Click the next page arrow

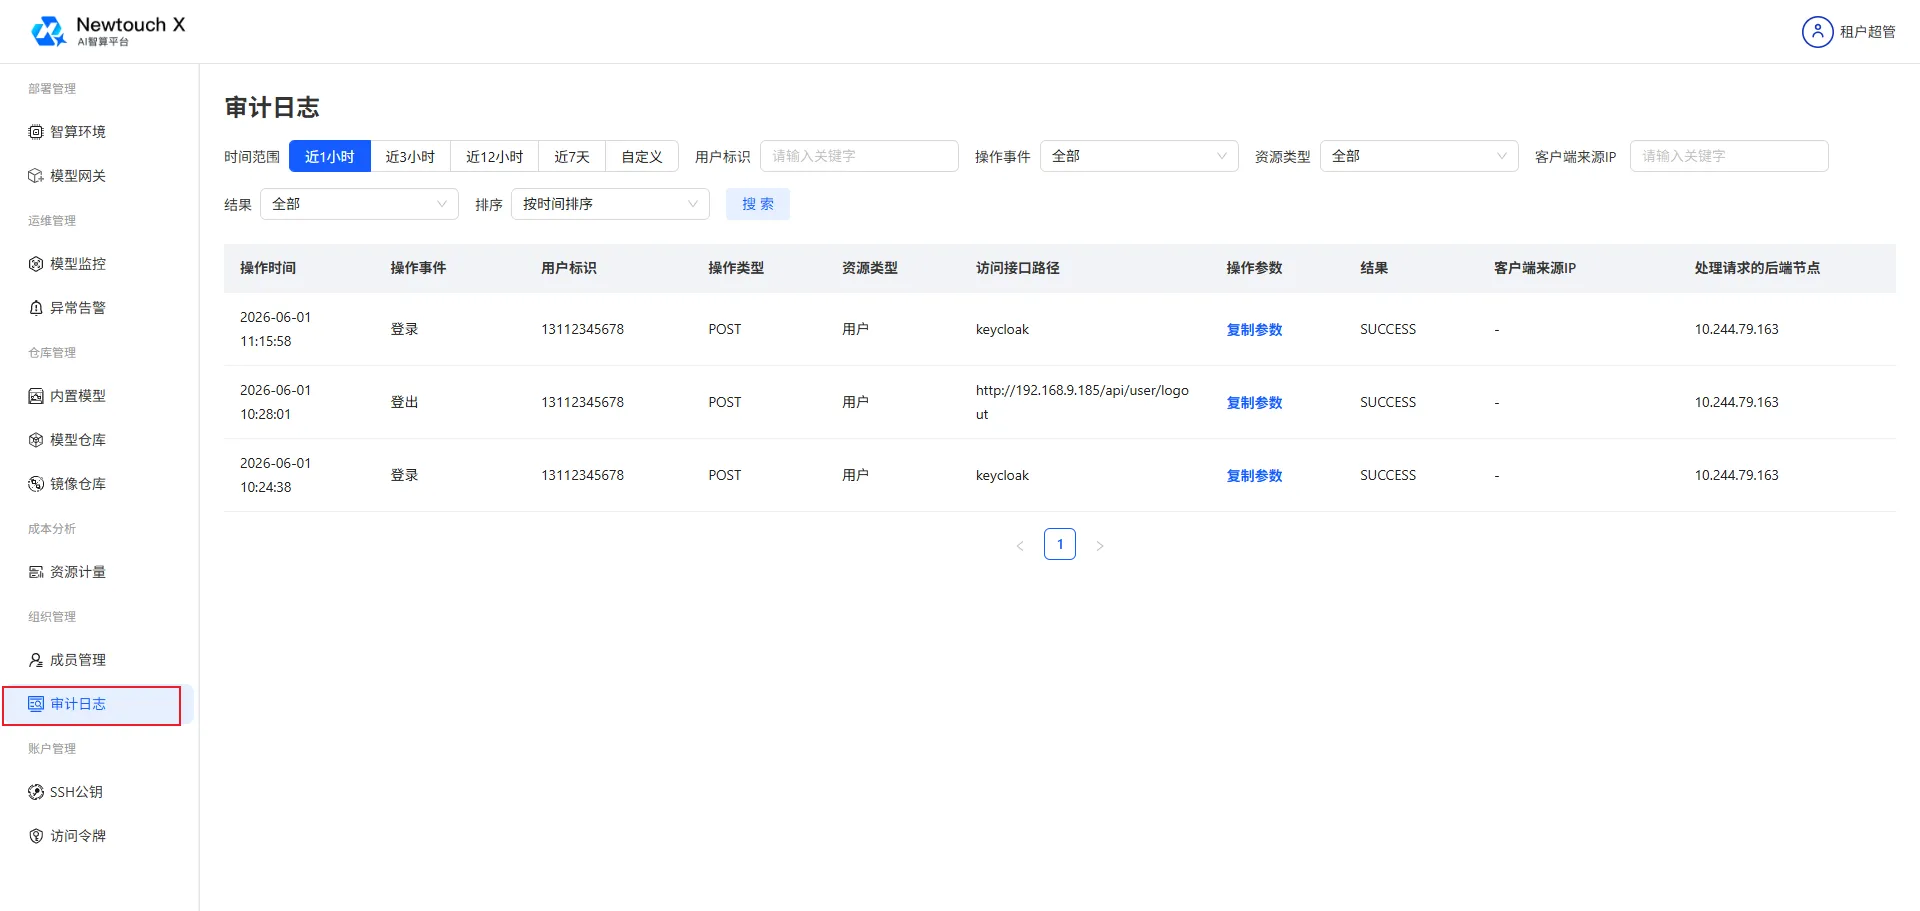click(1100, 545)
